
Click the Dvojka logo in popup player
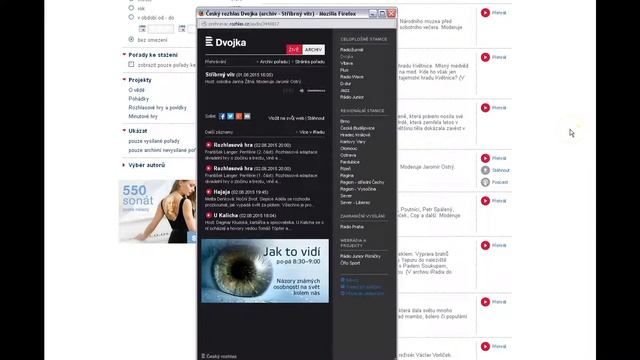[226, 42]
